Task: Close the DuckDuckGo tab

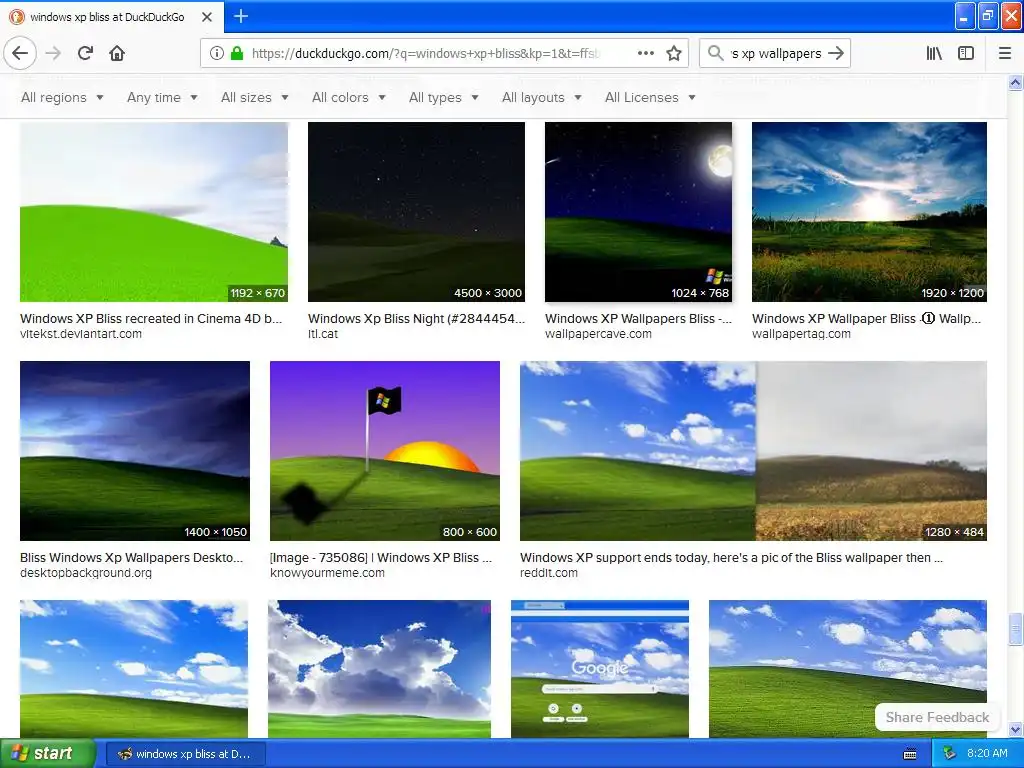Action: tap(207, 17)
